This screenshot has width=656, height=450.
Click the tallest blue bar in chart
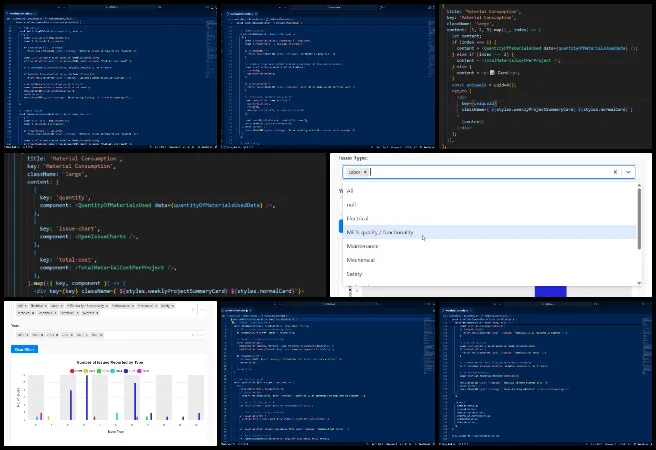pos(86,397)
